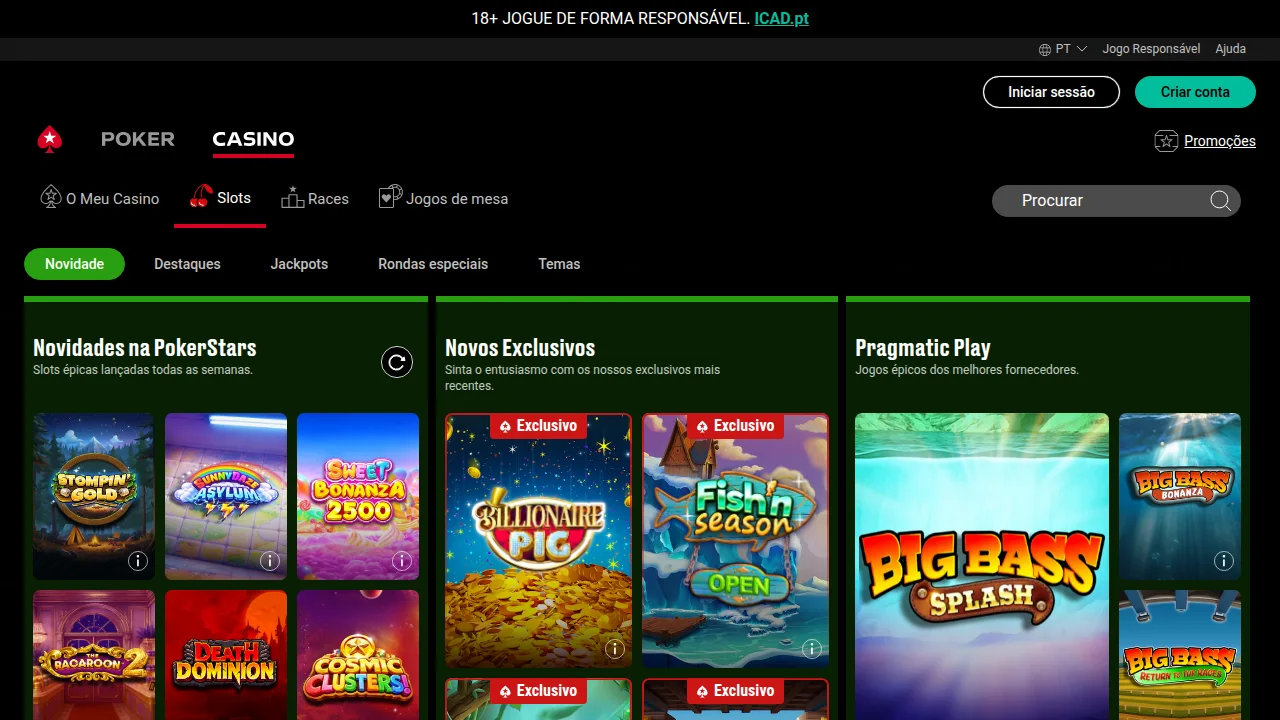This screenshot has width=1280, height=720.
Task: Click the Races podium icon
Action: pos(292,197)
